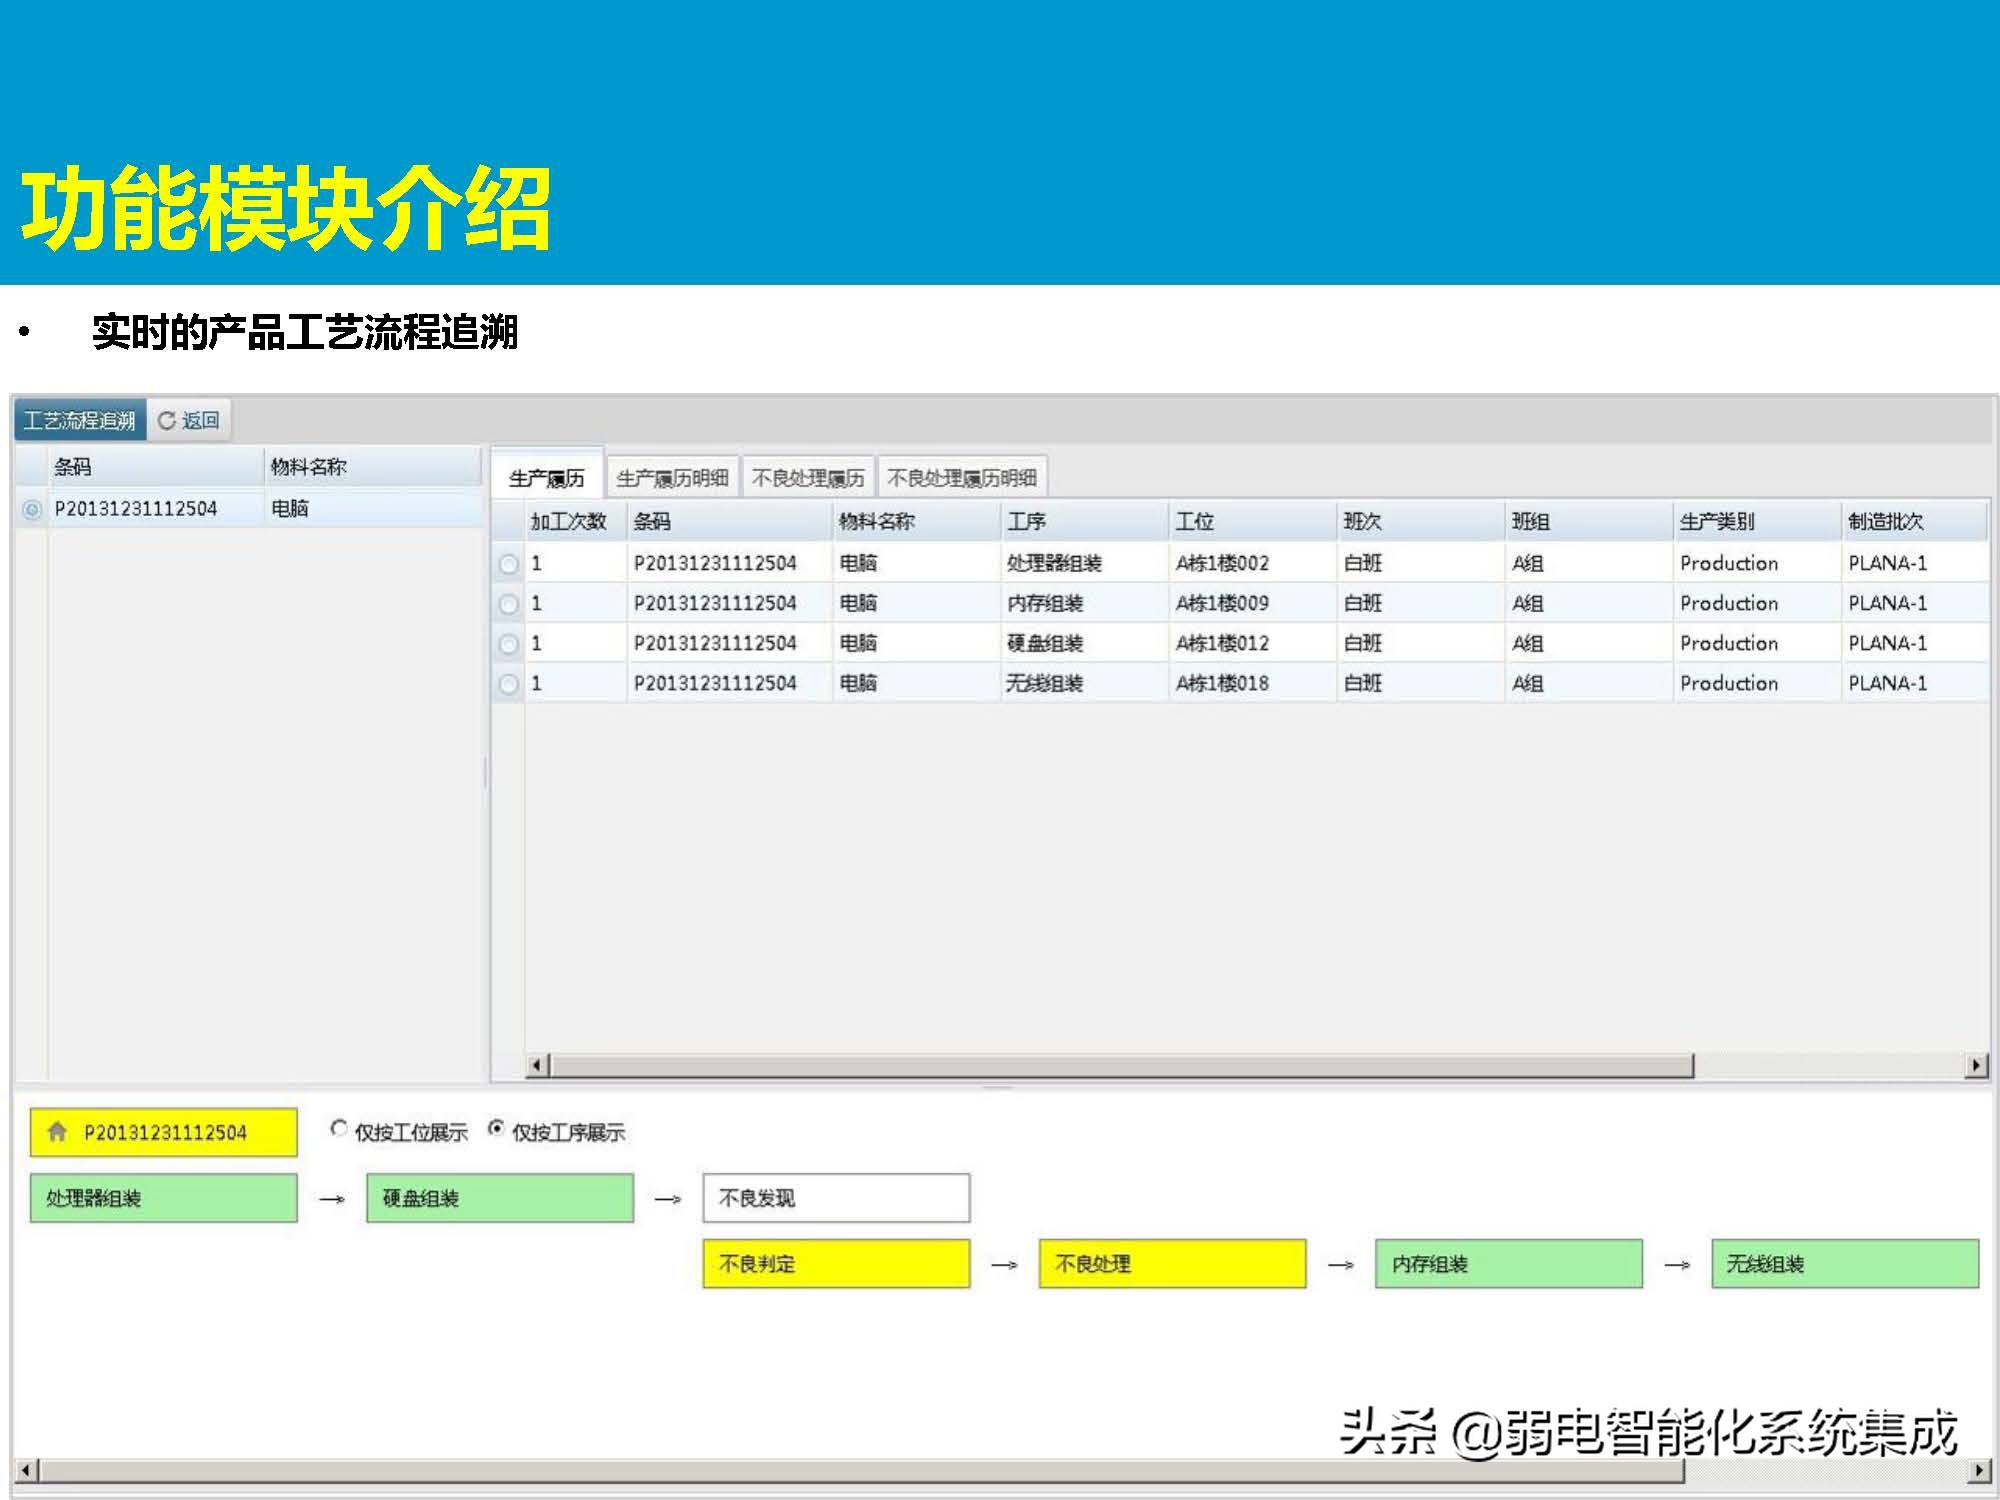2000x1500 pixels.
Task: Click the 班组 column header
Action: click(1588, 522)
